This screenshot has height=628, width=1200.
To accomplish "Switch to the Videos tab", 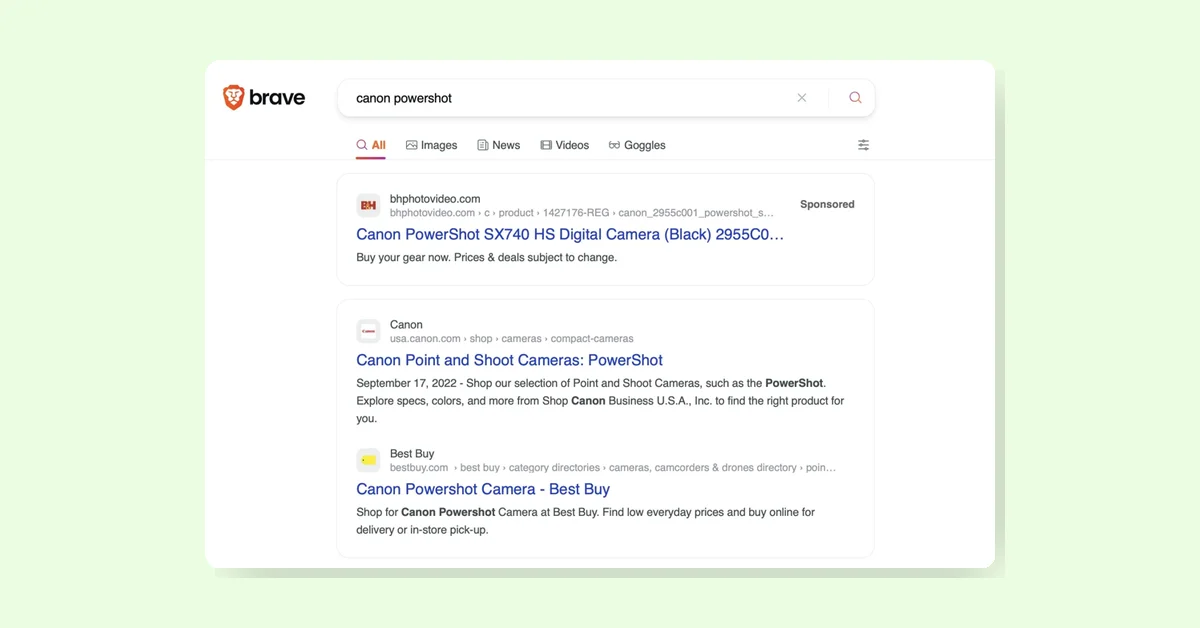I will [x=565, y=145].
